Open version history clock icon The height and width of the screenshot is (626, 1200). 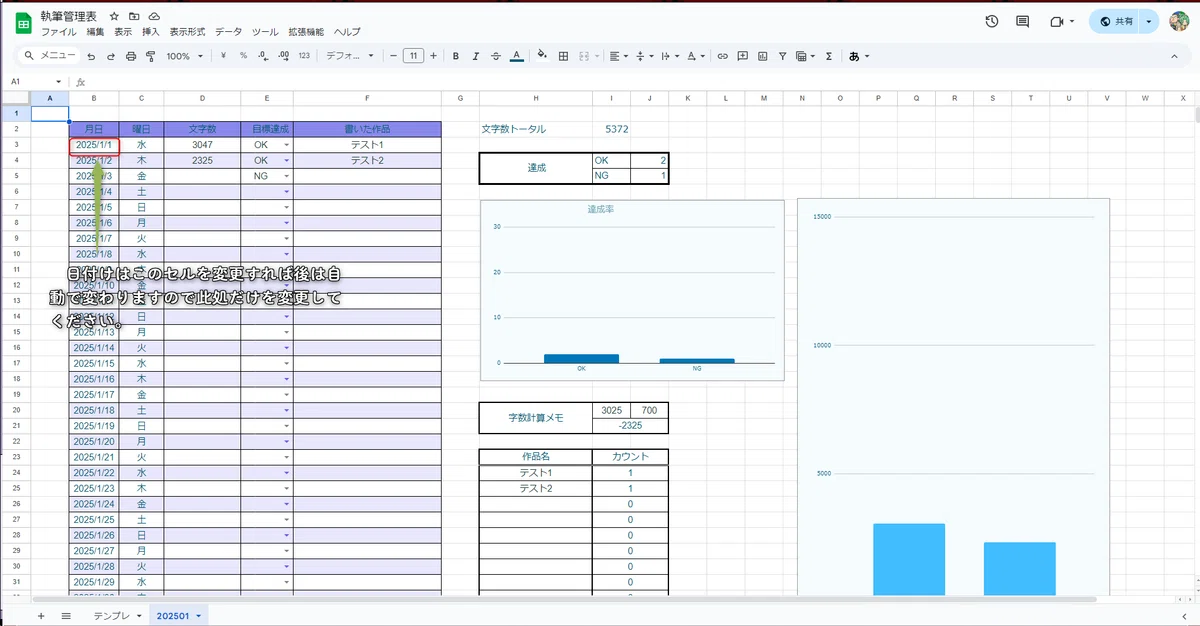(x=991, y=21)
